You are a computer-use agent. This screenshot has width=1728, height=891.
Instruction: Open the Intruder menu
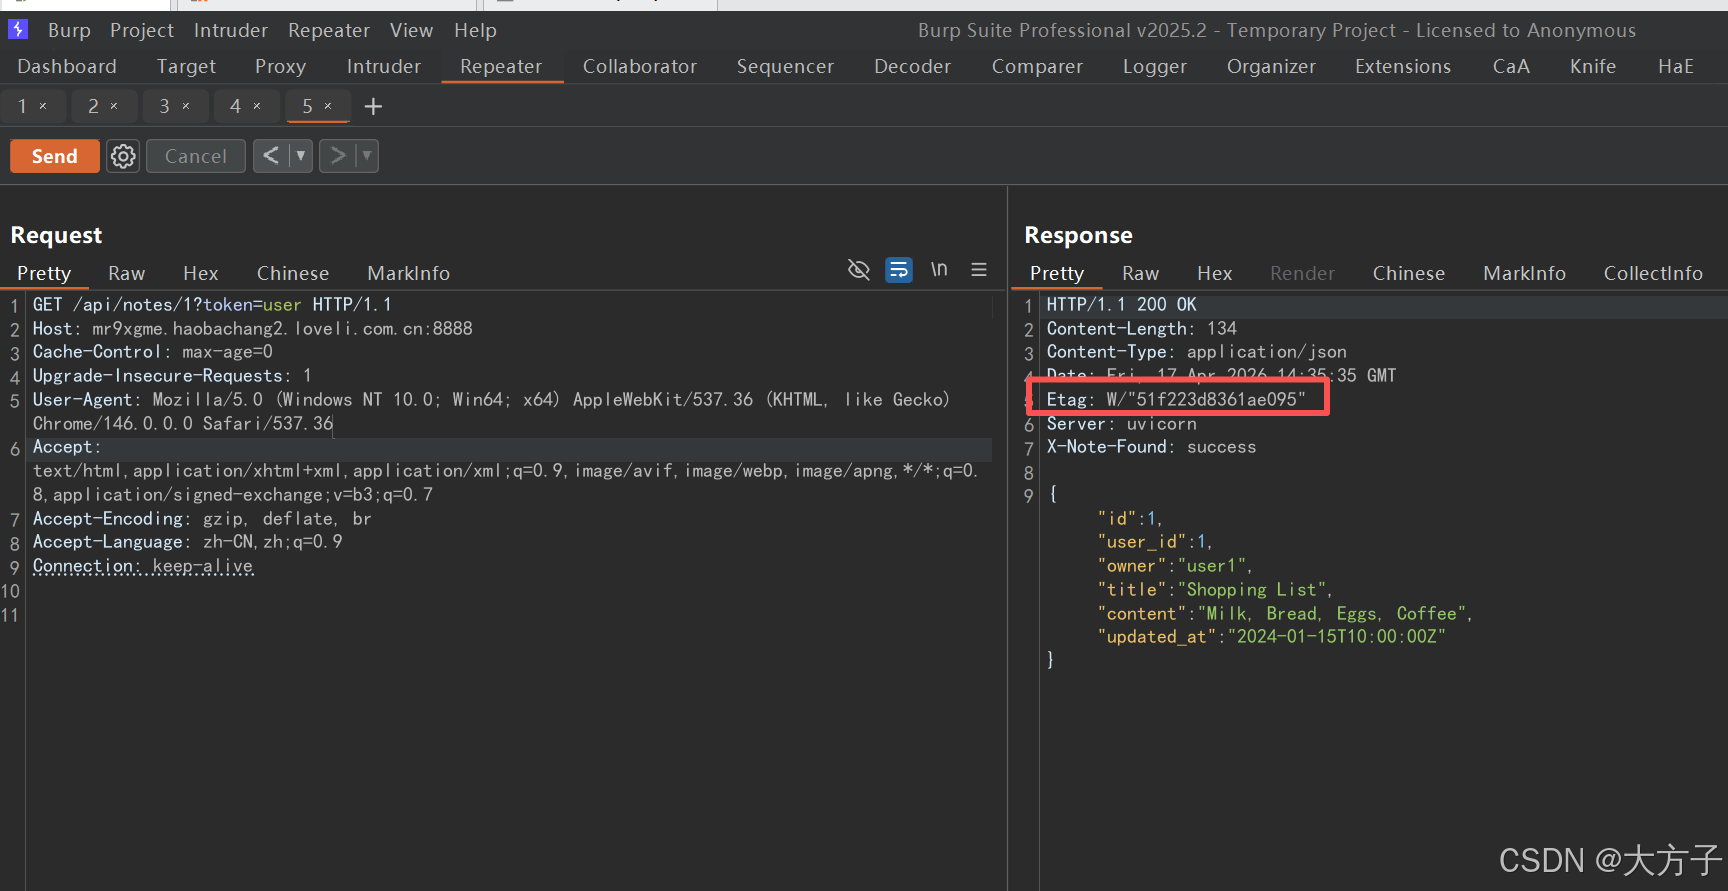(x=231, y=30)
